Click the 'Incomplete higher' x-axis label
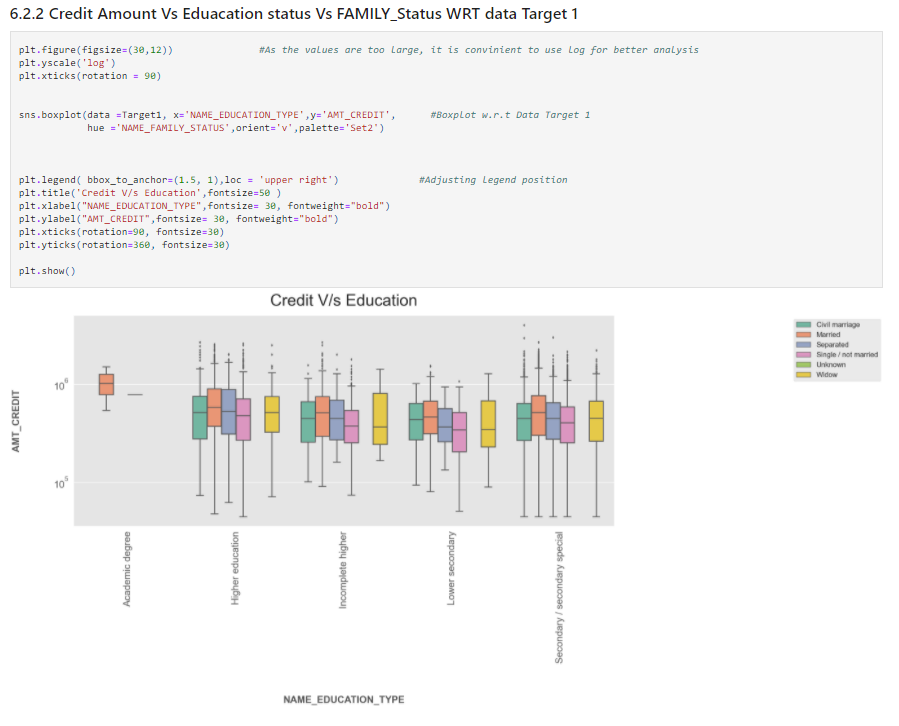 tap(343, 570)
